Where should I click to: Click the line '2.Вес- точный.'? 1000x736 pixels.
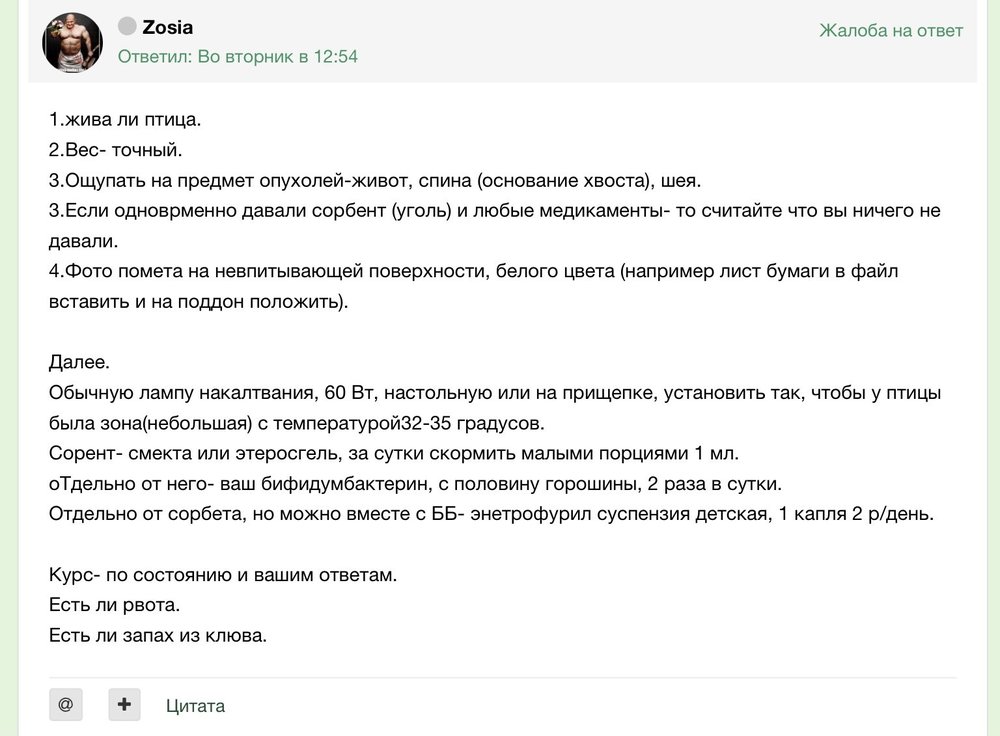point(115,150)
